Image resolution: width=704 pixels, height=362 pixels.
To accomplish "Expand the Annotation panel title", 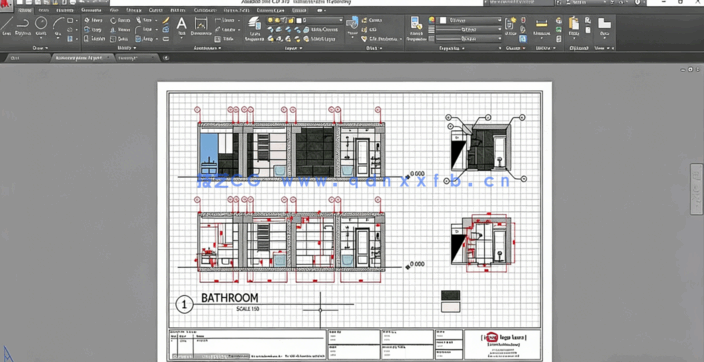I will click(x=207, y=48).
